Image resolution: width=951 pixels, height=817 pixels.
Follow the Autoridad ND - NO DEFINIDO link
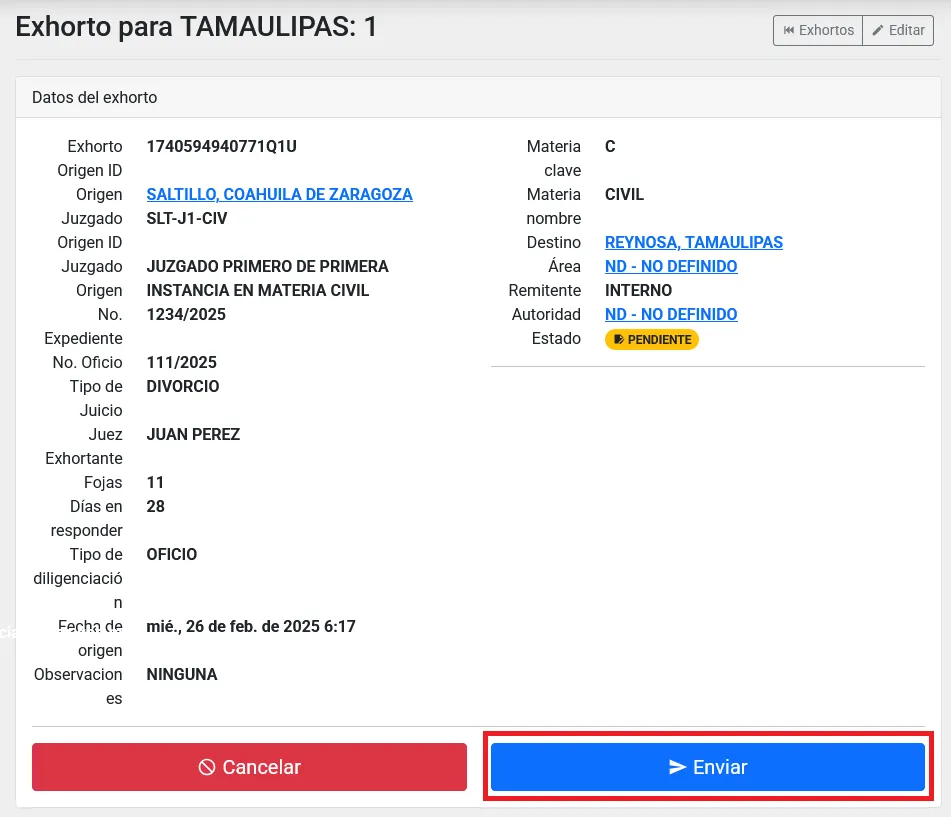click(671, 314)
